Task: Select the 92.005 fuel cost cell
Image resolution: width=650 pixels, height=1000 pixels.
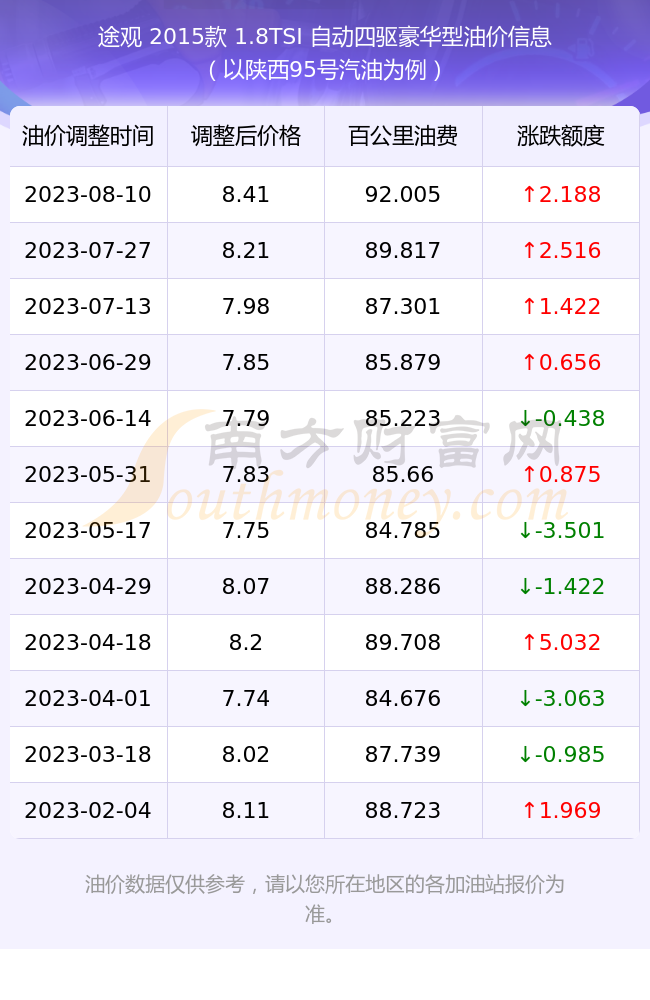Action: pos(403,195)
